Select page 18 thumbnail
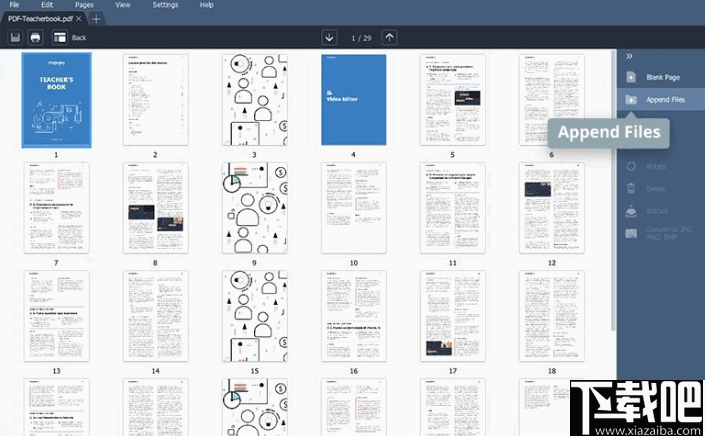The width and height of the screenshot is (705, 436). pyautogui.click(x=552, y=316)
